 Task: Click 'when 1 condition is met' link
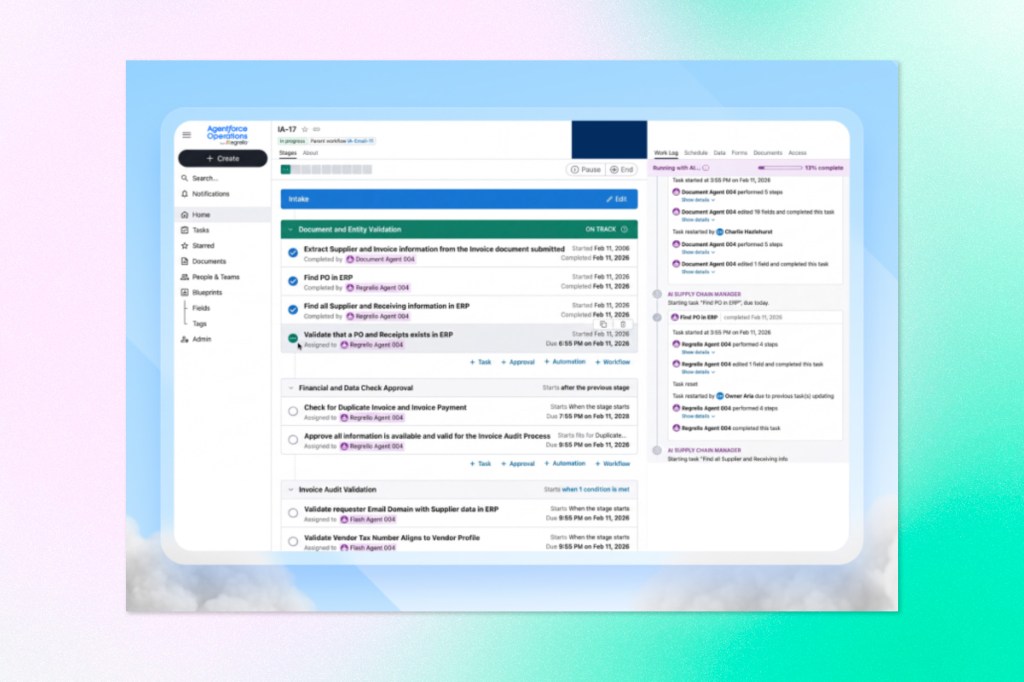(x=596, y=489)
